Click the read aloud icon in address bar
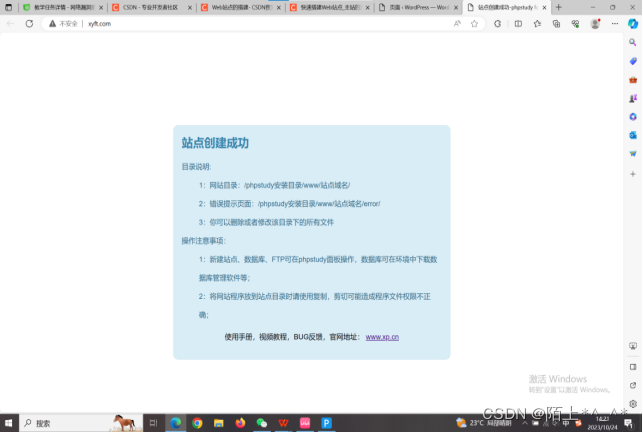Screen dimensions: 643x432 tap(457, 24)
